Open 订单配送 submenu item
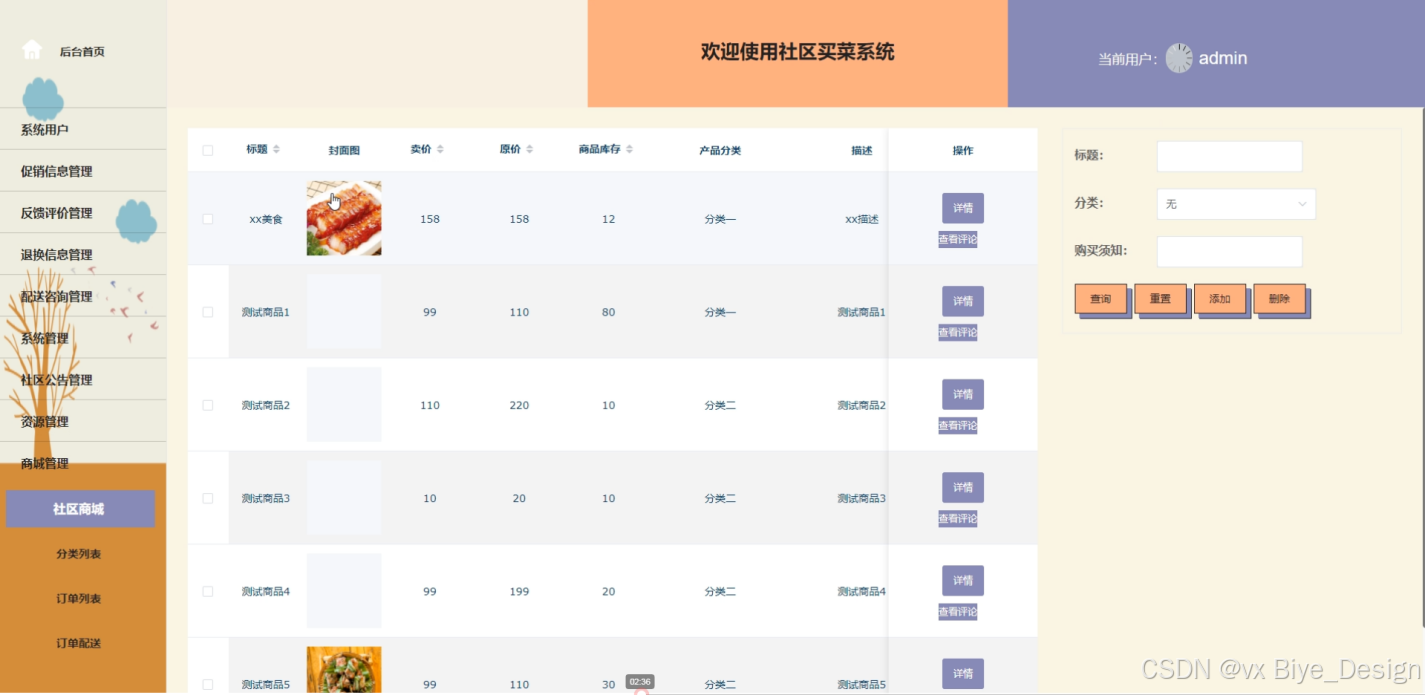 (x=80, y=643)
